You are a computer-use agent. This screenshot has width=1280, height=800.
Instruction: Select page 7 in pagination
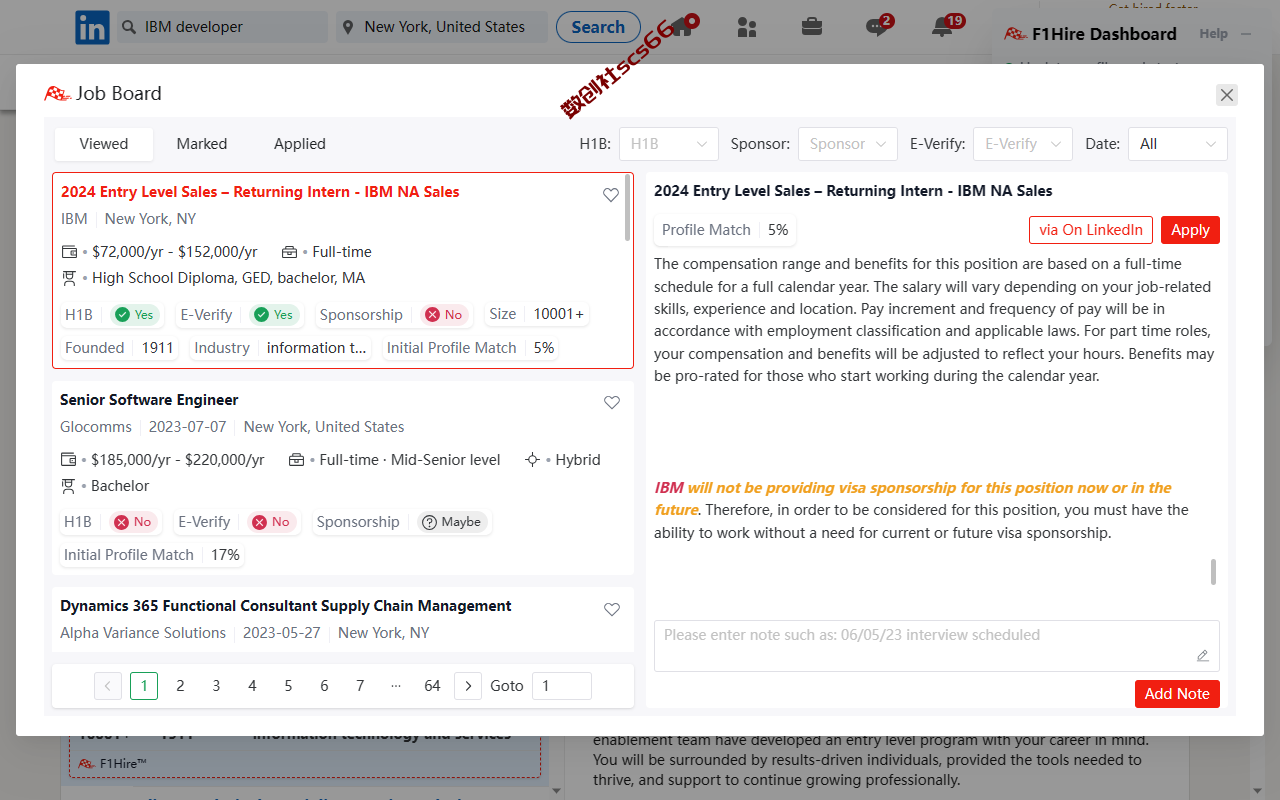[x=360, y=686]
